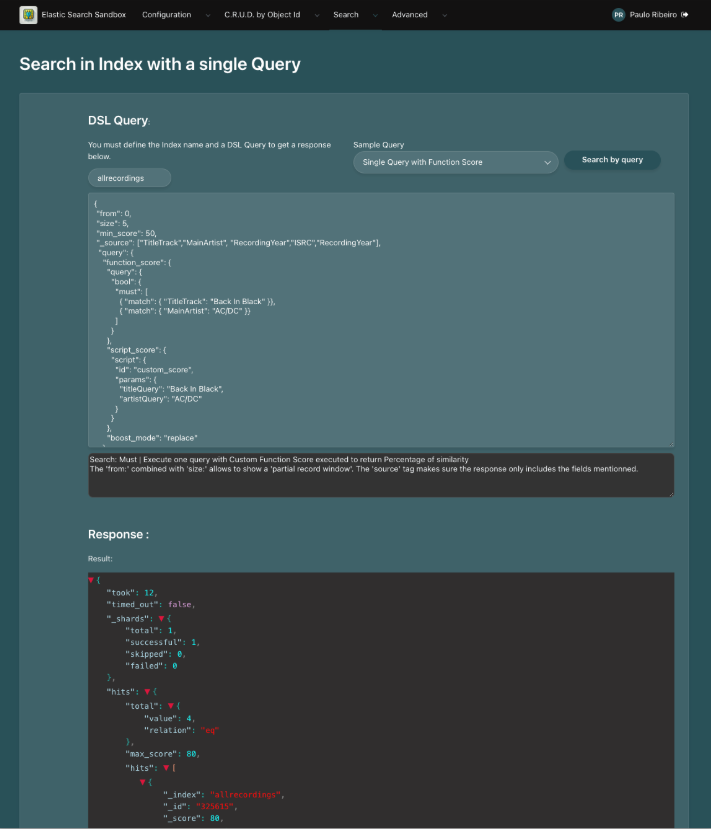Click the "min_score": 50 line in query
711x829 pixels.
click(126, 233)
